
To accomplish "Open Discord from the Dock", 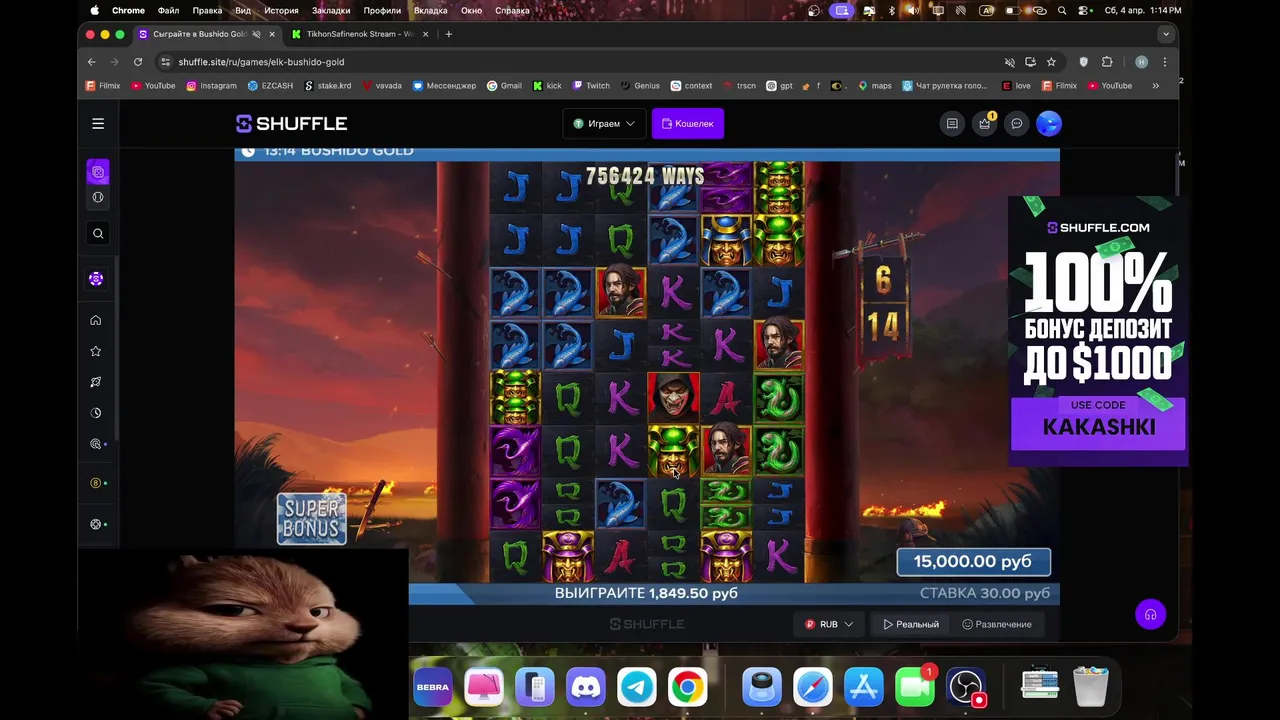I will pos(586,687).
